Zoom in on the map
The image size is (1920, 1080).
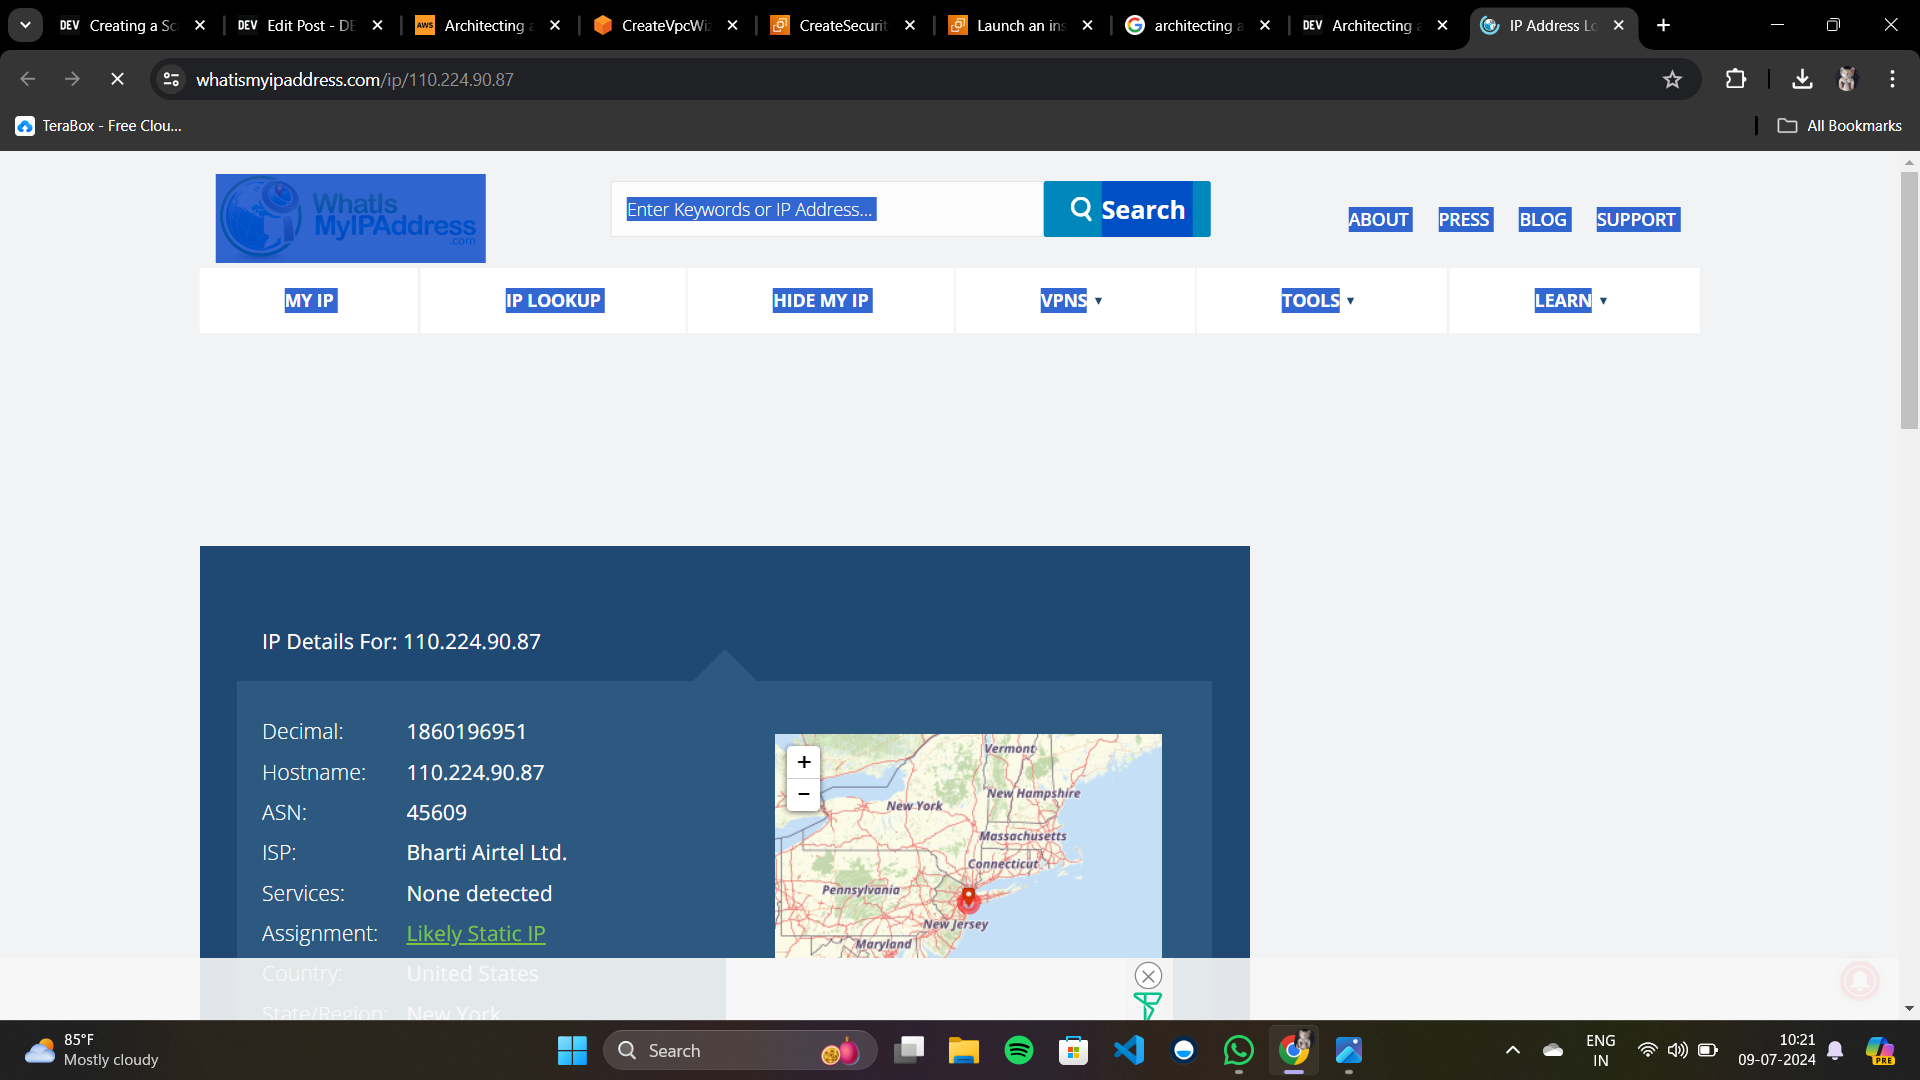pos(803,762)
